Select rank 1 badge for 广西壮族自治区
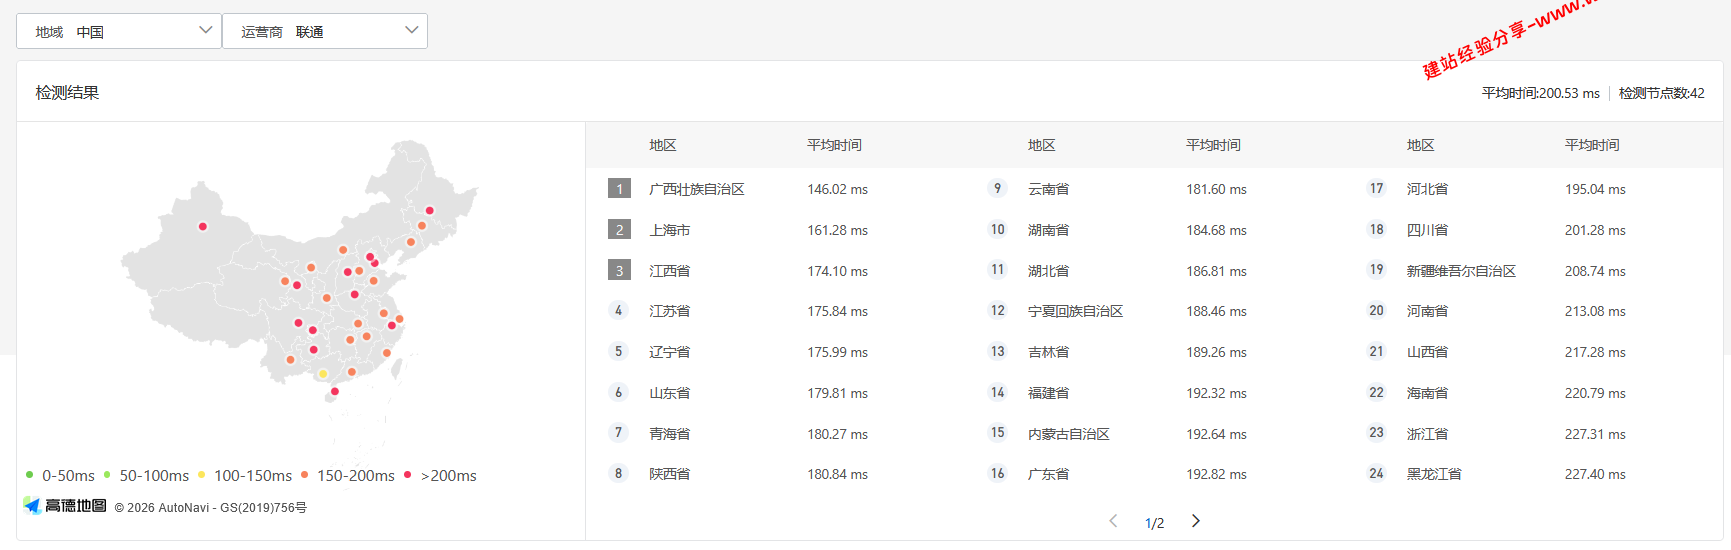 tap(619, 189)
